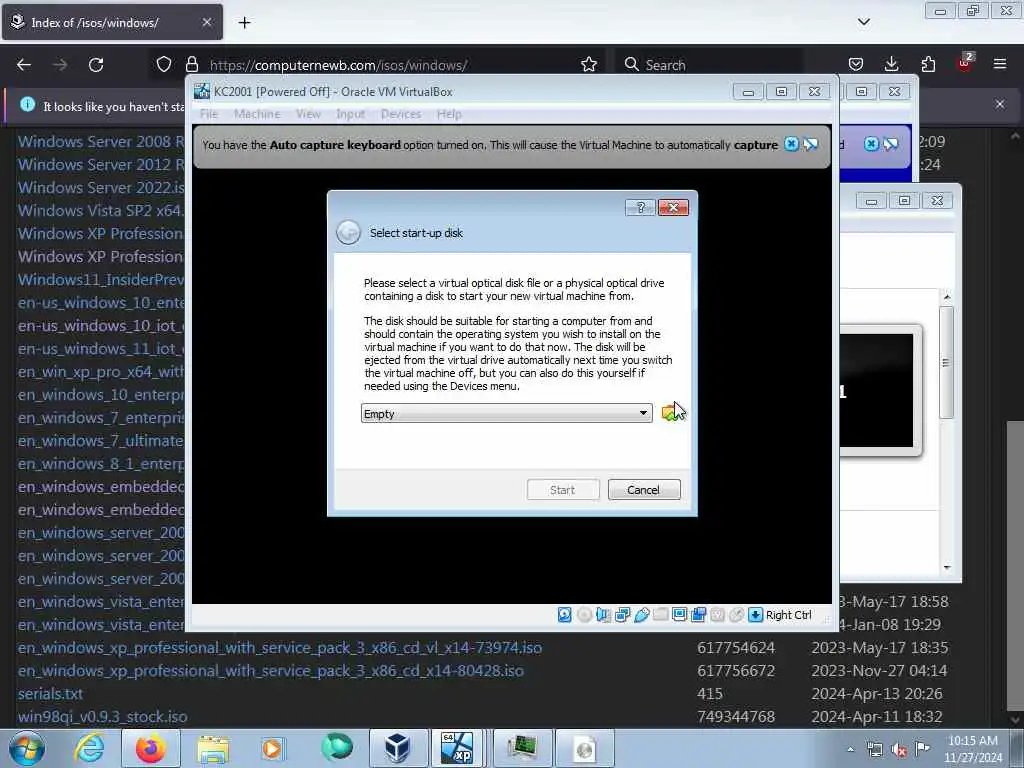Open Windows Explorer folder from the taskbar
The image size is (1024, 768).
(213, 748)
